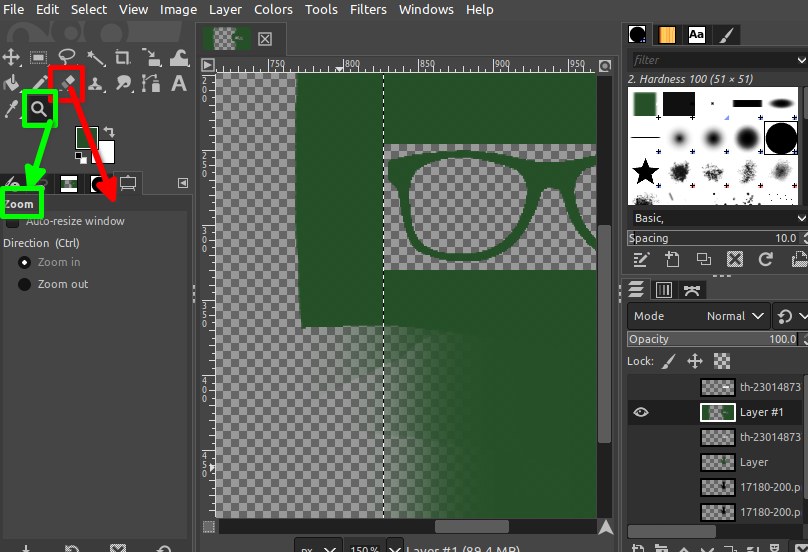Viewport: 808px width, 552px height.
Task: Click the Fuzzy Select wand tool
Action: [96, 57]
